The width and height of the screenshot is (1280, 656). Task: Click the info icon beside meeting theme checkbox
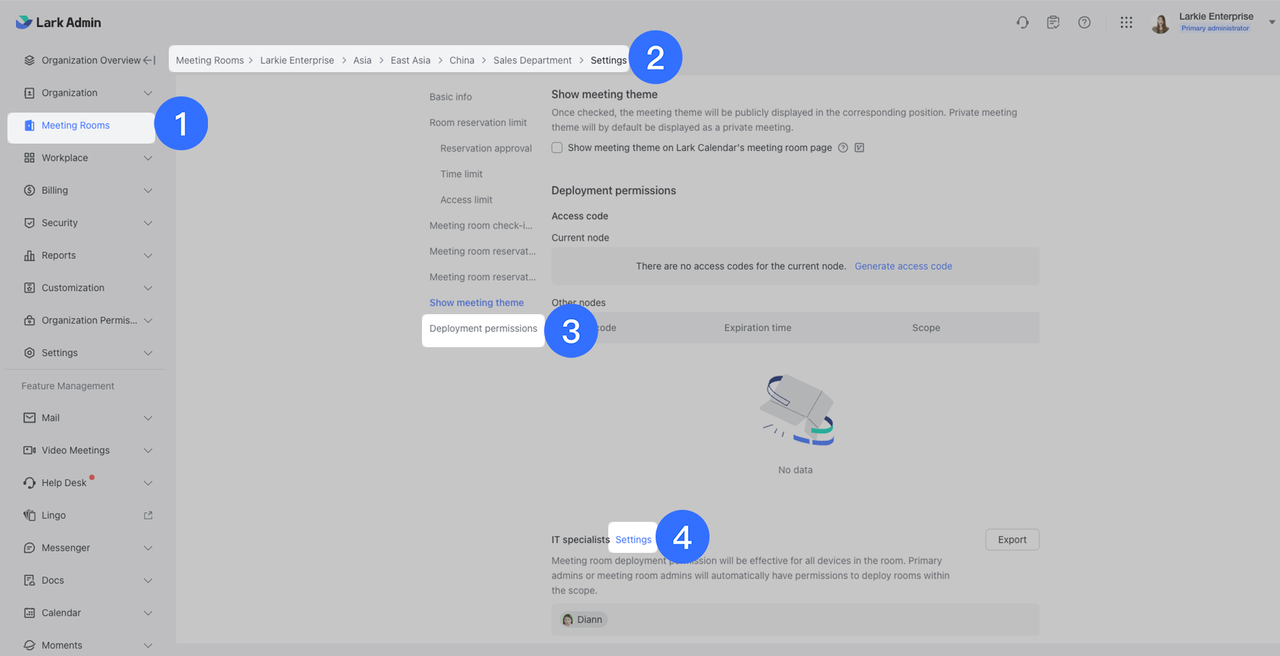(843, 148)
